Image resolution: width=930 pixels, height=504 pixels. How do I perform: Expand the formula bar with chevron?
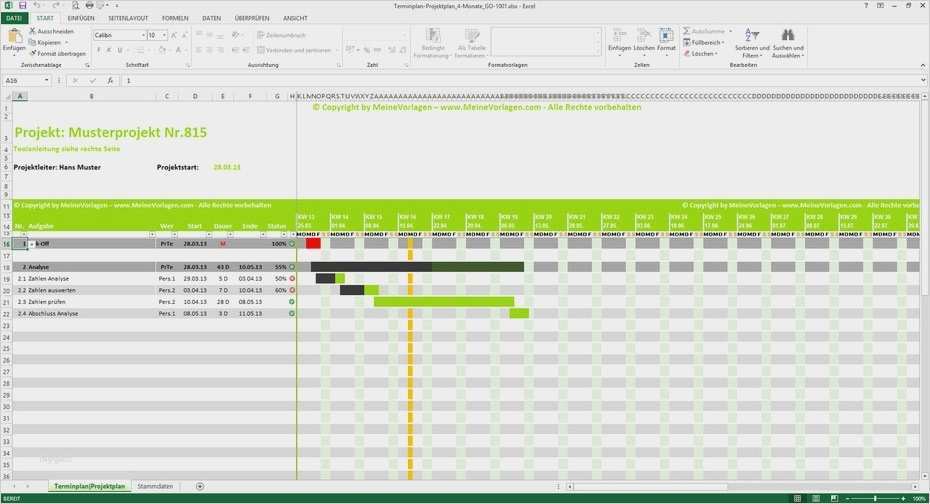(x=924, y=80)
